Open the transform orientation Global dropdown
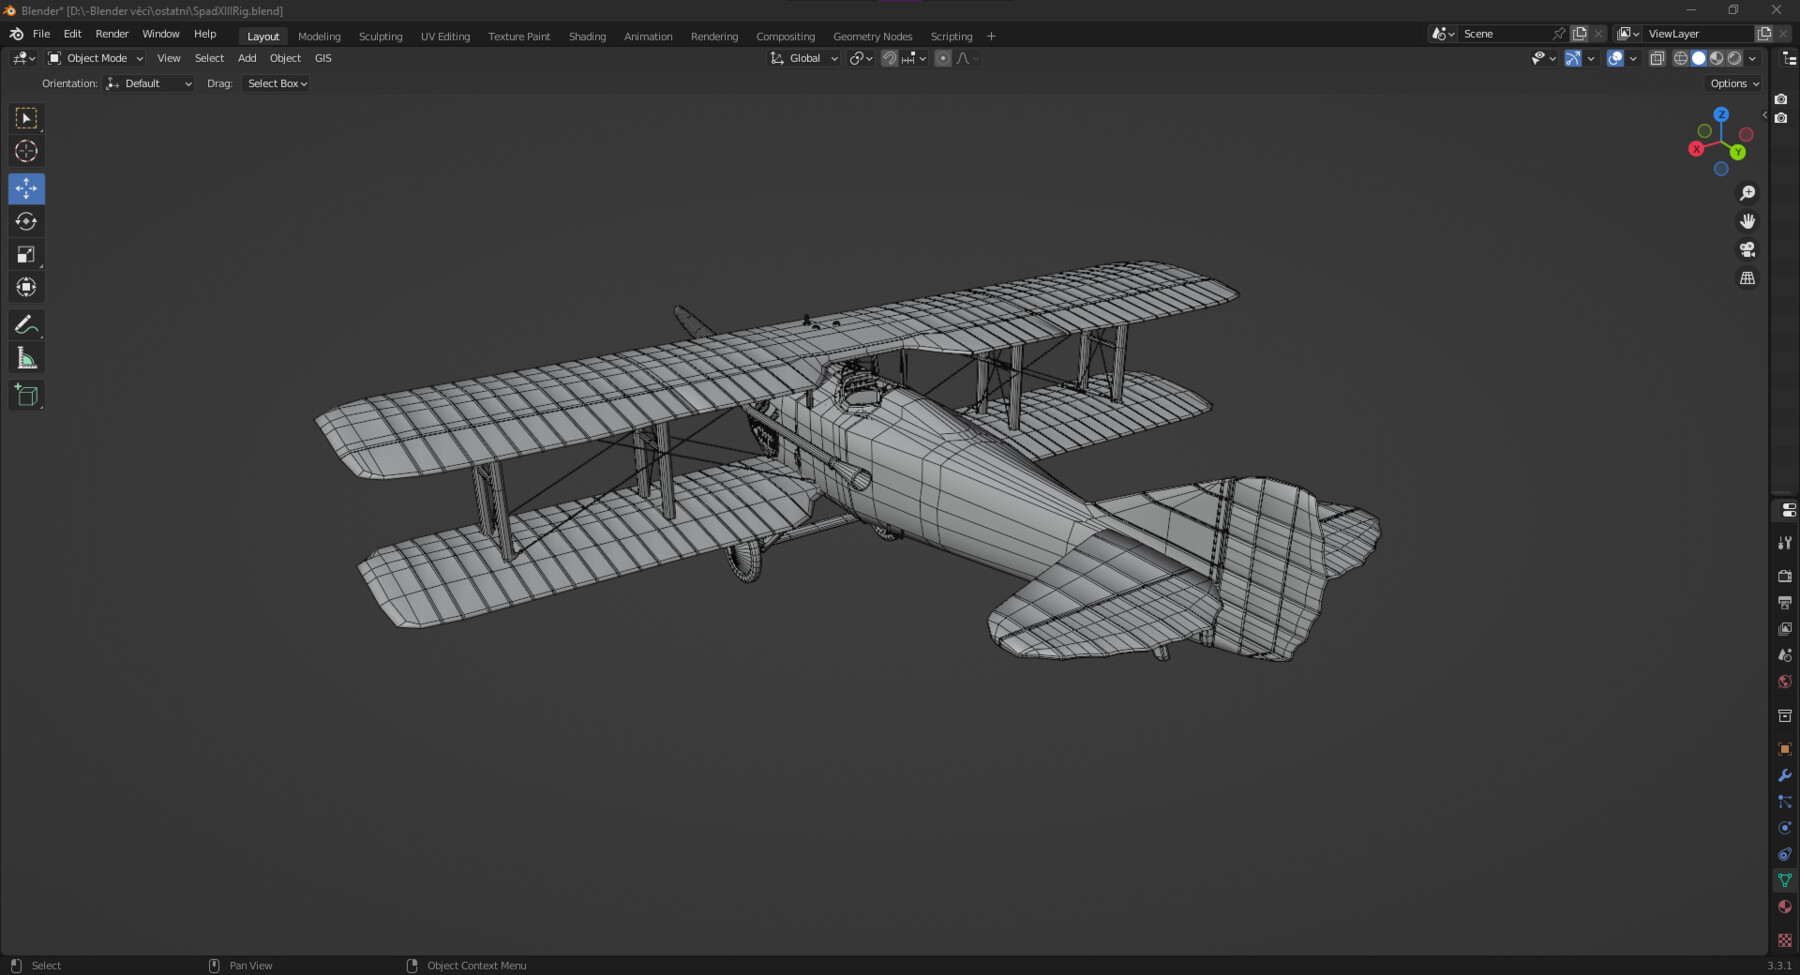 click(x=803, y=58)
